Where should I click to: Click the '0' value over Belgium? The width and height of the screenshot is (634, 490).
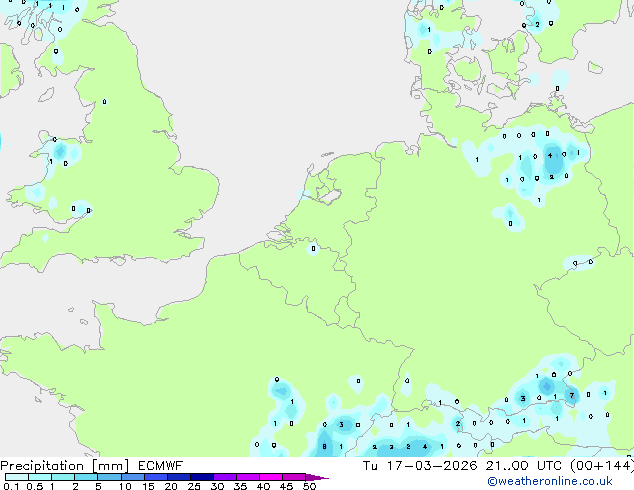coord(313,248)
